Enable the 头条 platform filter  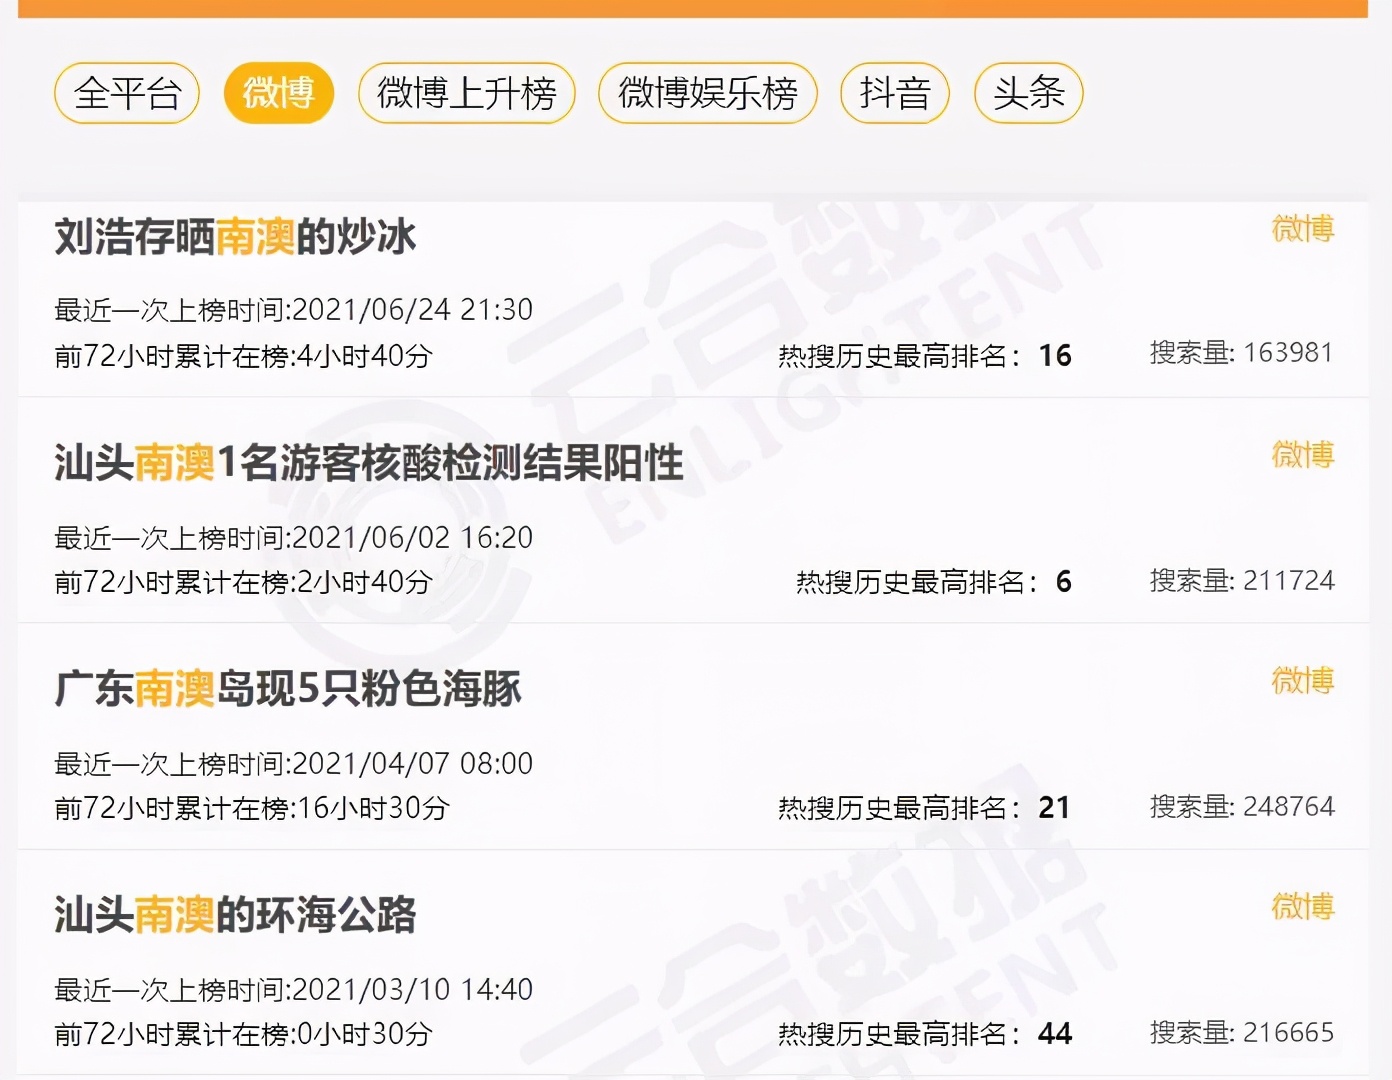tap(1028, 93)
